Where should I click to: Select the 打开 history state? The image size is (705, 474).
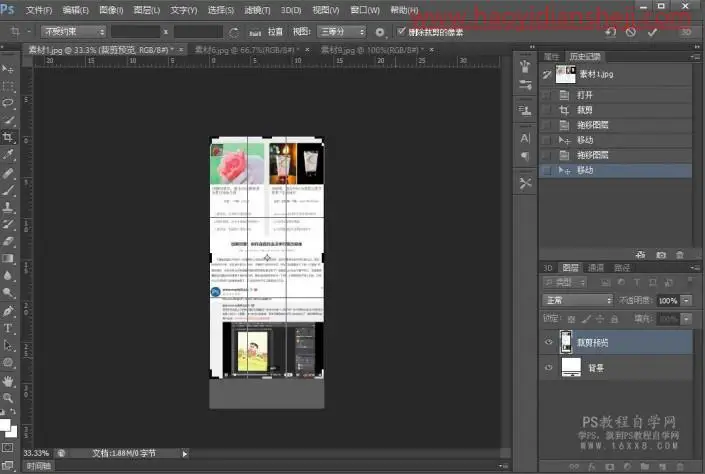[615, 95]
